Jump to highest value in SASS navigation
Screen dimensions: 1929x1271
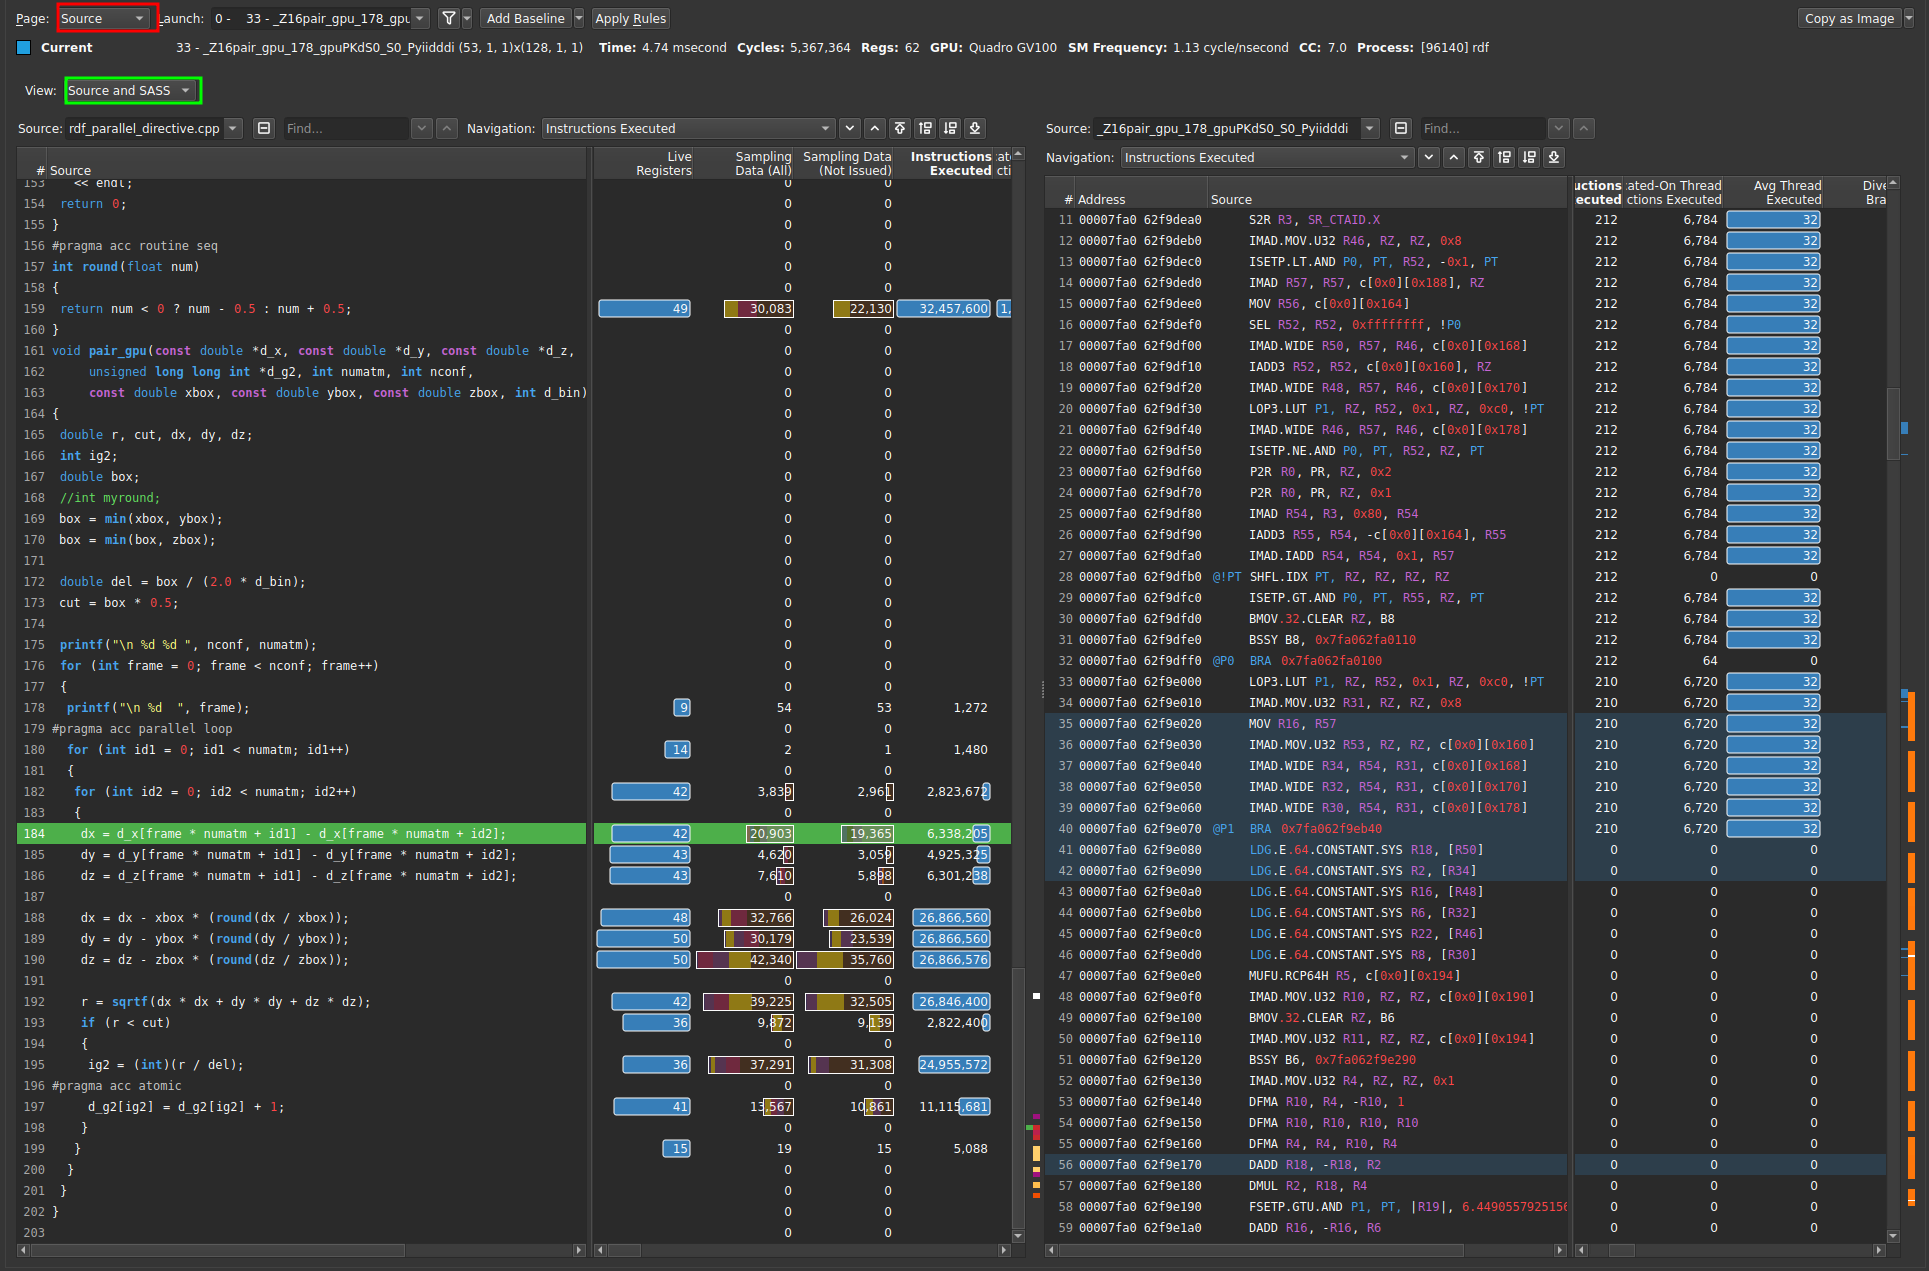(x=1479, y=157)
